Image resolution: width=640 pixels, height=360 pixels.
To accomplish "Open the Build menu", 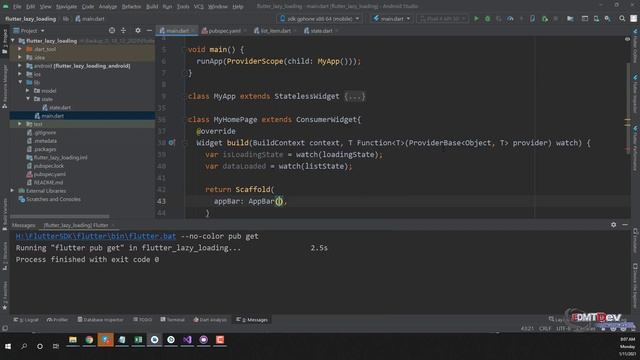I will point(152,7).
